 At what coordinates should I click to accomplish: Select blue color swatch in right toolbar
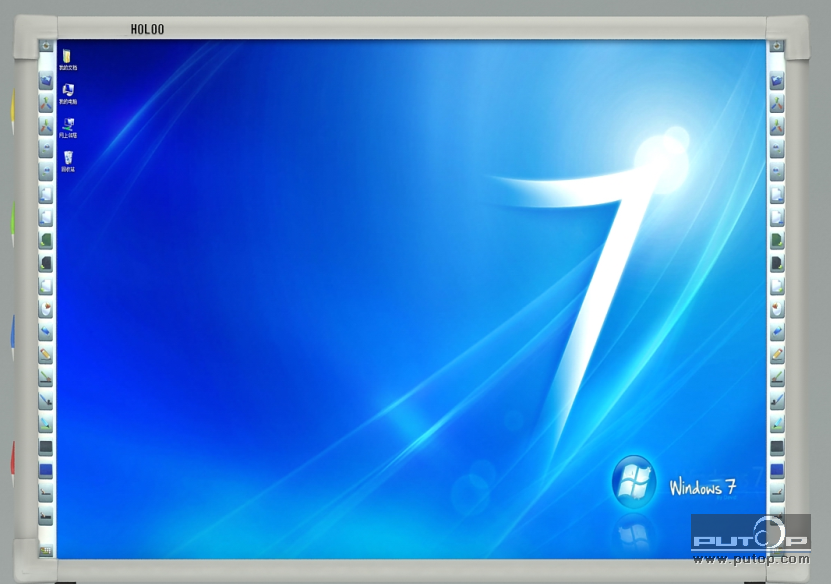point(777,470)
